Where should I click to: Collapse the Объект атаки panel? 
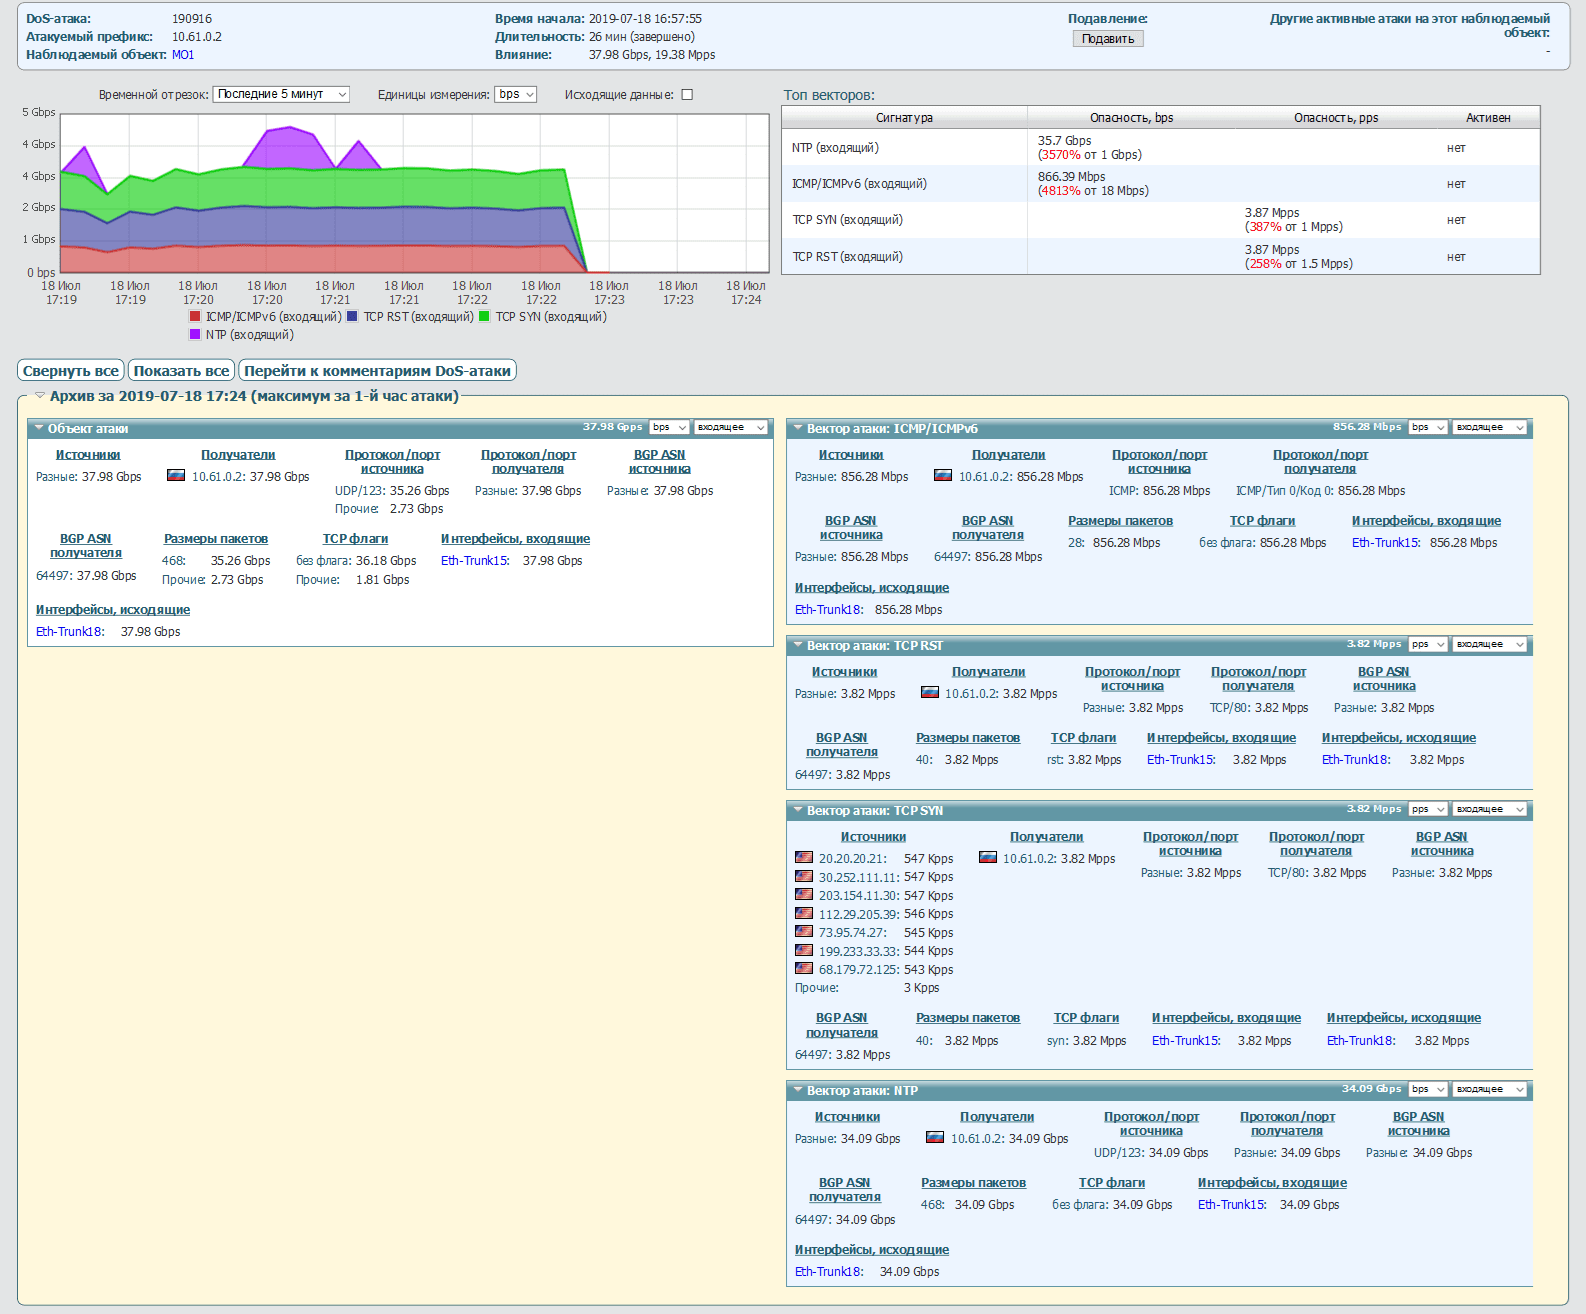[39, 428]
